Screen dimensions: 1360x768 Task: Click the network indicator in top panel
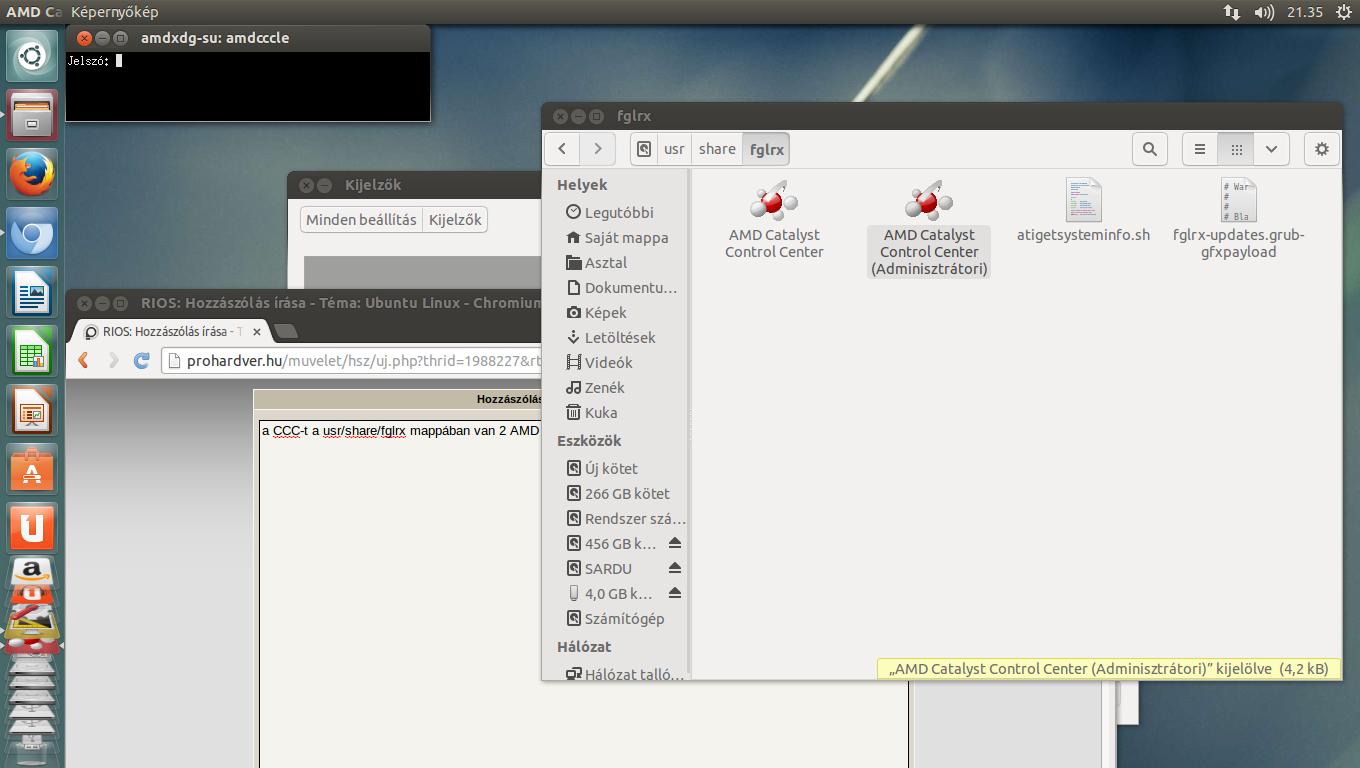(x=1232, y=12)
